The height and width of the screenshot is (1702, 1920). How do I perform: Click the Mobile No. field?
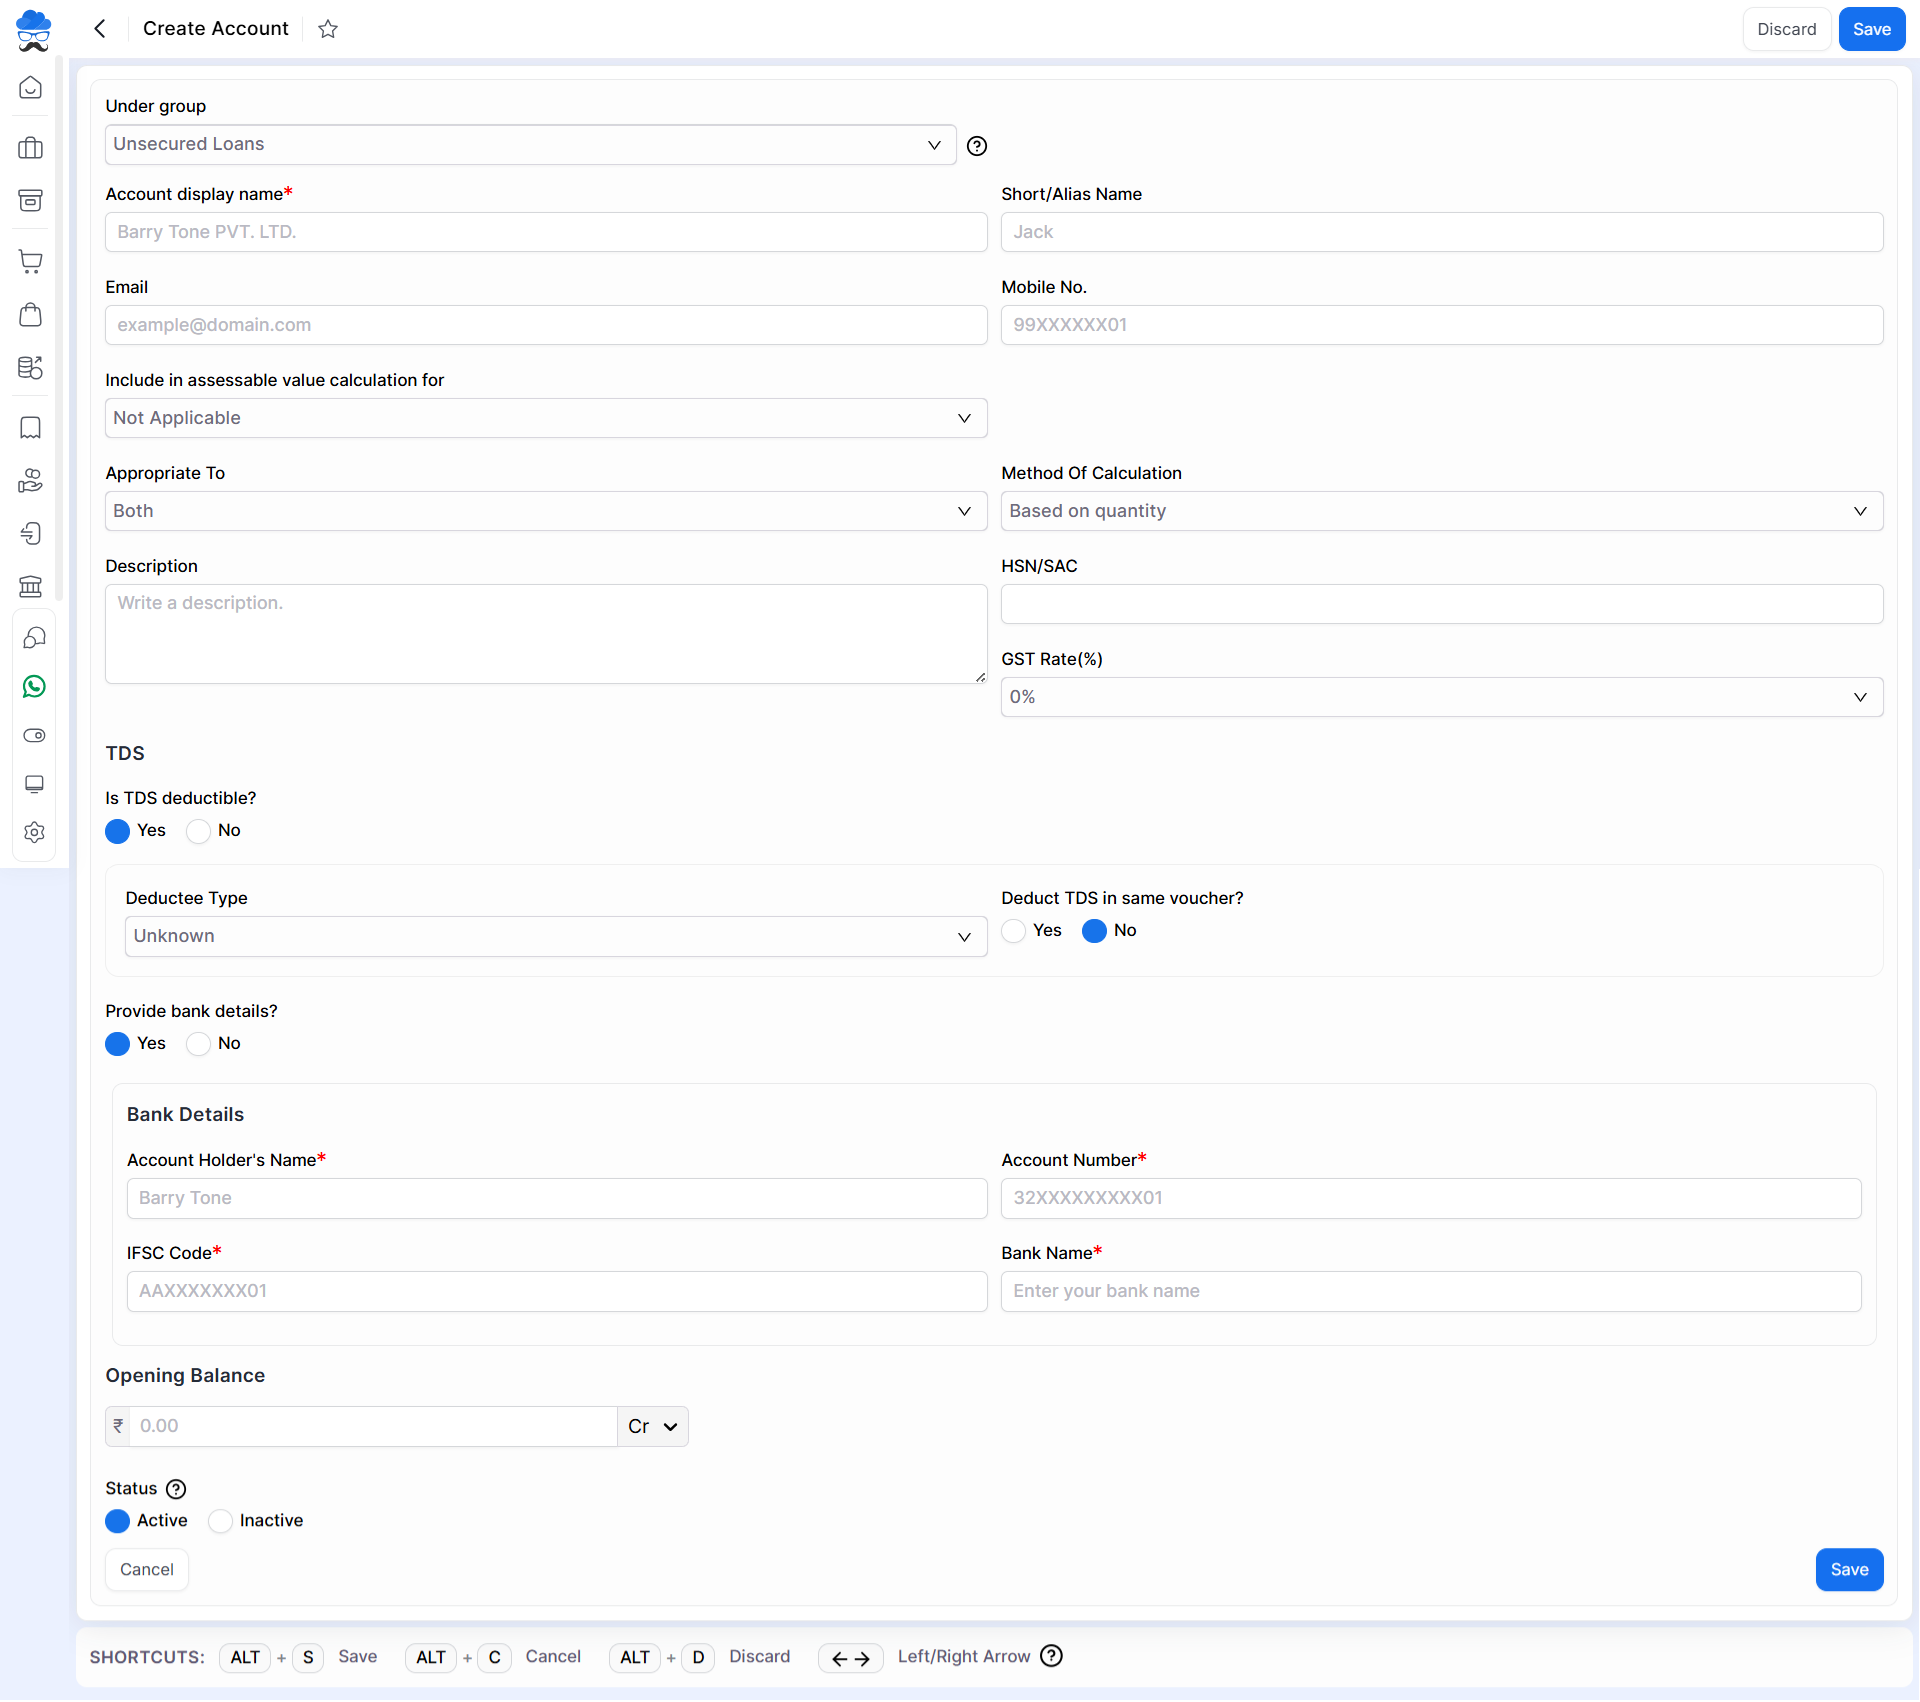1442,325
